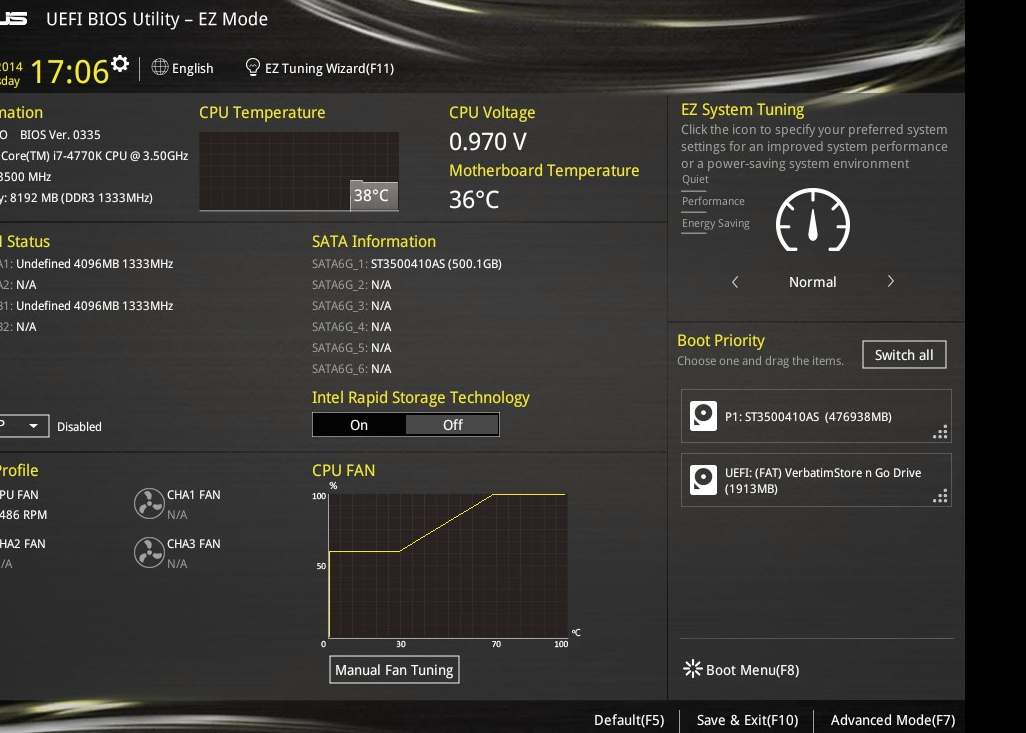
Task: Click the SATA6G_6: N/A entry
Action: pos(352,368)
